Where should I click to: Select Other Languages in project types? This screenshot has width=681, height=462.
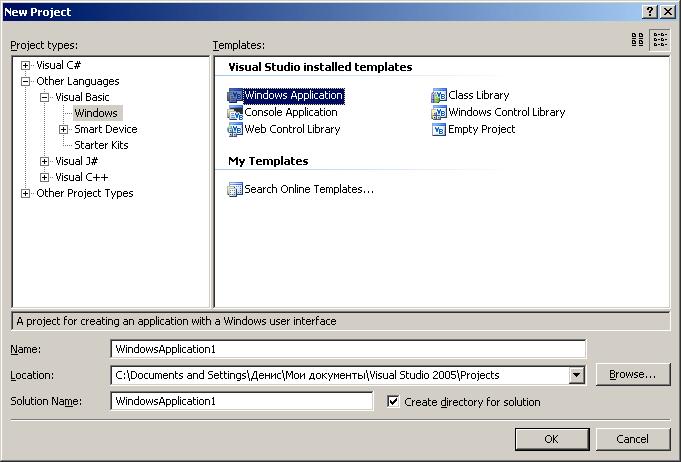tap(78, 81)
